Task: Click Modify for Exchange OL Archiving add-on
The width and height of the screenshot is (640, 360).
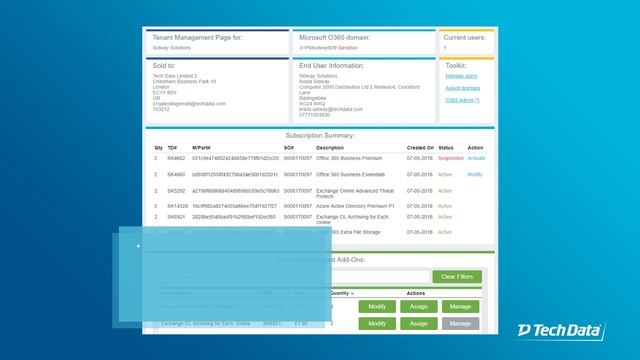Action: coord(377,323)
